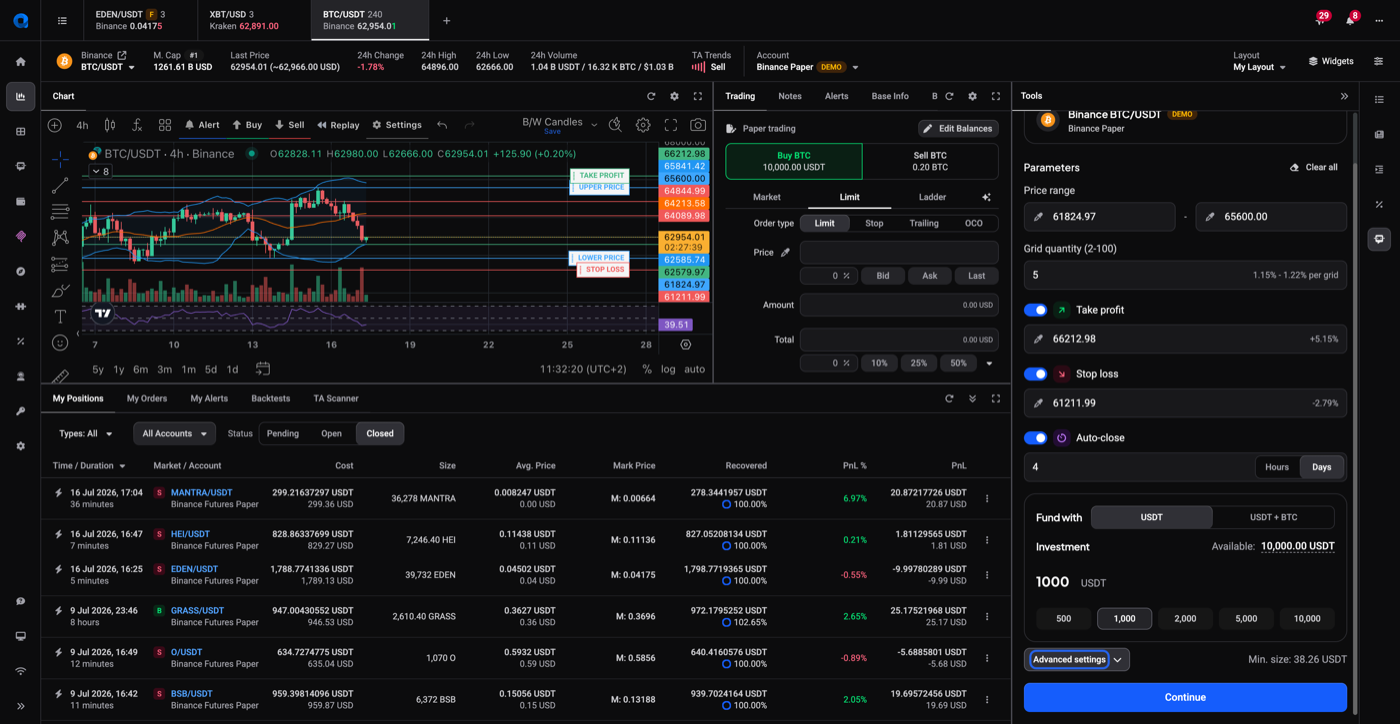Screen dimensions: 1400x724
Task: Pick lower price range from chart eyedropper
Action: point(1038,216)
